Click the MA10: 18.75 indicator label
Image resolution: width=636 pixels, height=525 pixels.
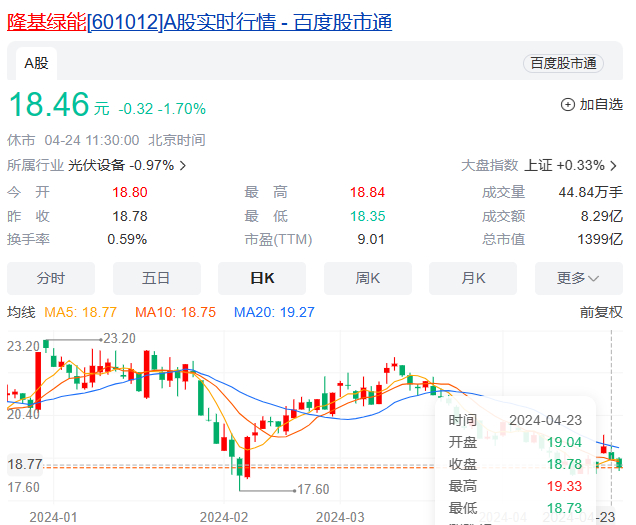(x=175, y=312)
